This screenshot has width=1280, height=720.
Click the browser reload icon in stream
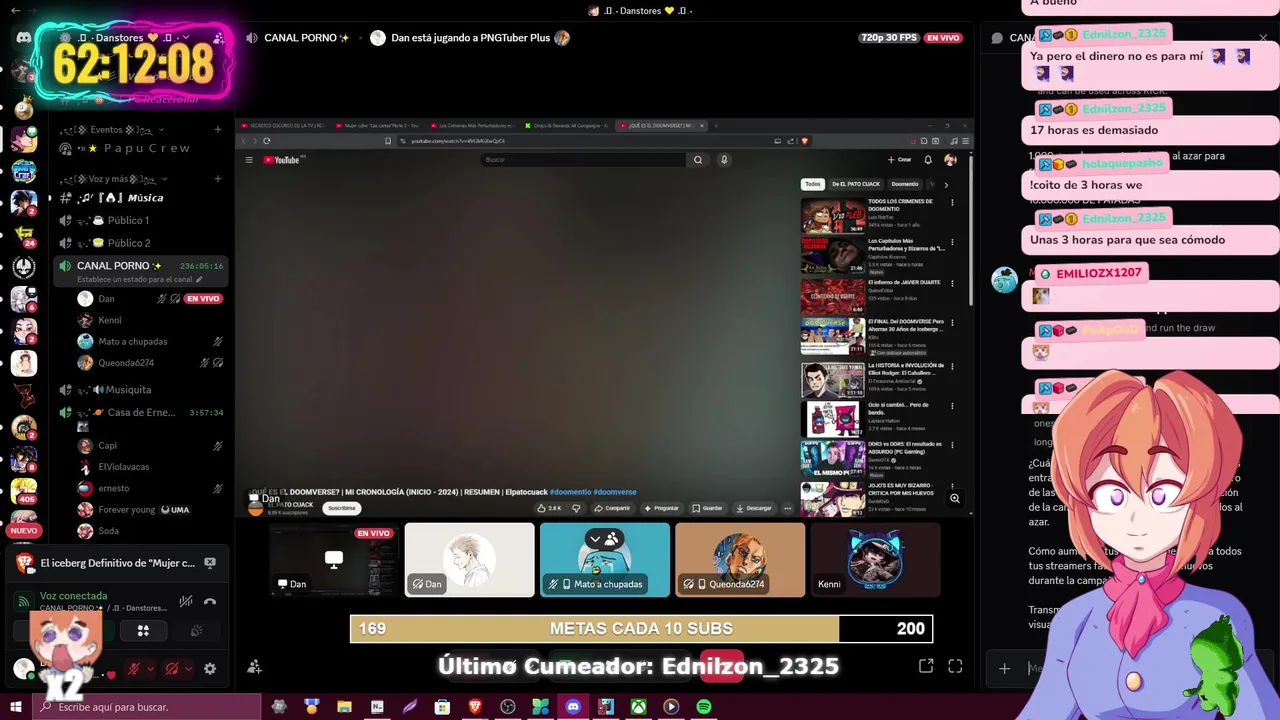(267, 141)
